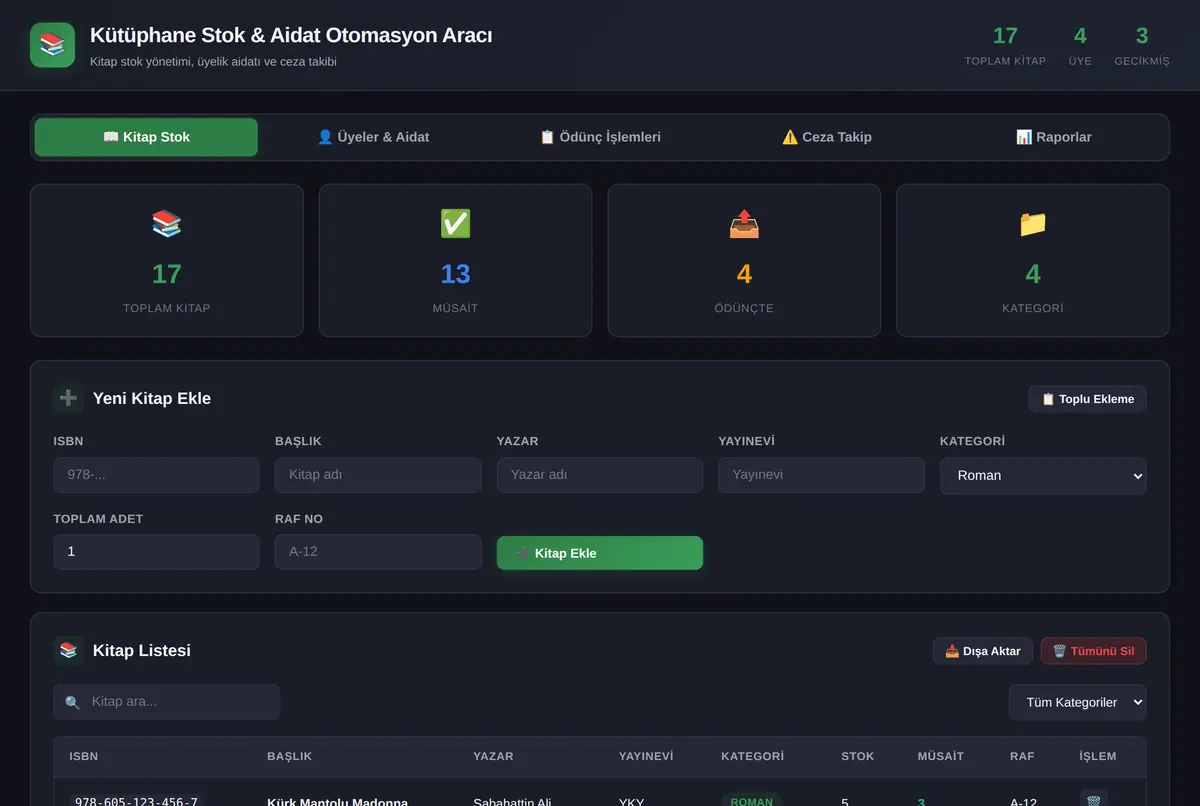This screenshot has width=1200, height=806.
Task: Click the plus icon beside Yeni Kitap Ekle
Action: pyautogui.click(x=68, y=398)
